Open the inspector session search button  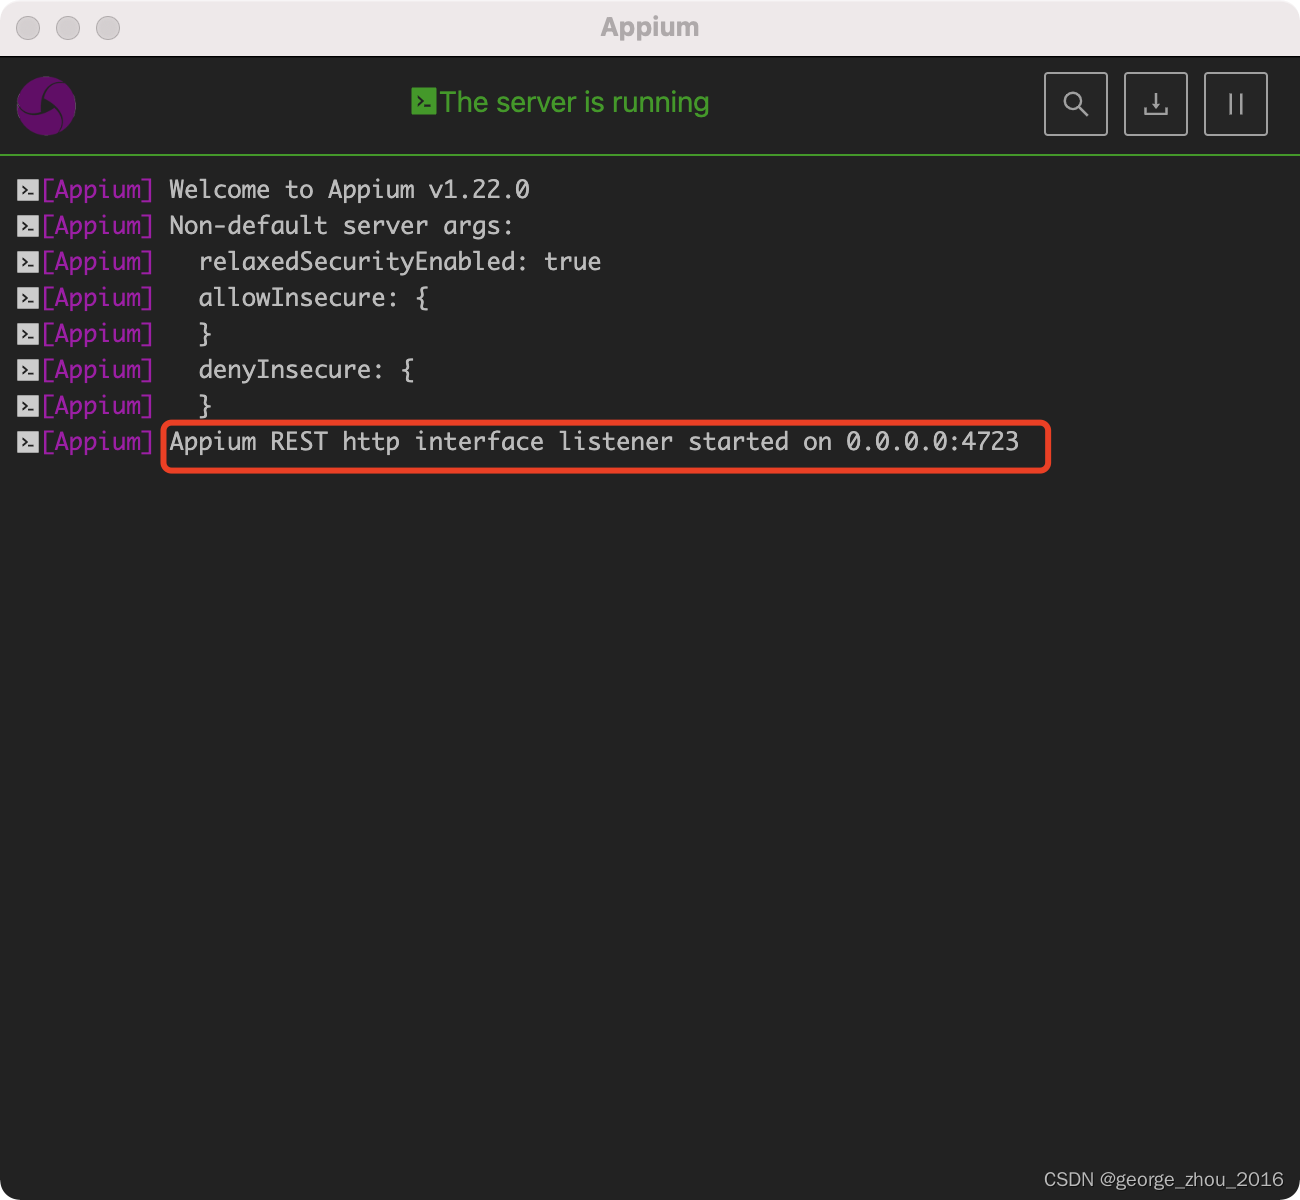(x=1075, y=104)
